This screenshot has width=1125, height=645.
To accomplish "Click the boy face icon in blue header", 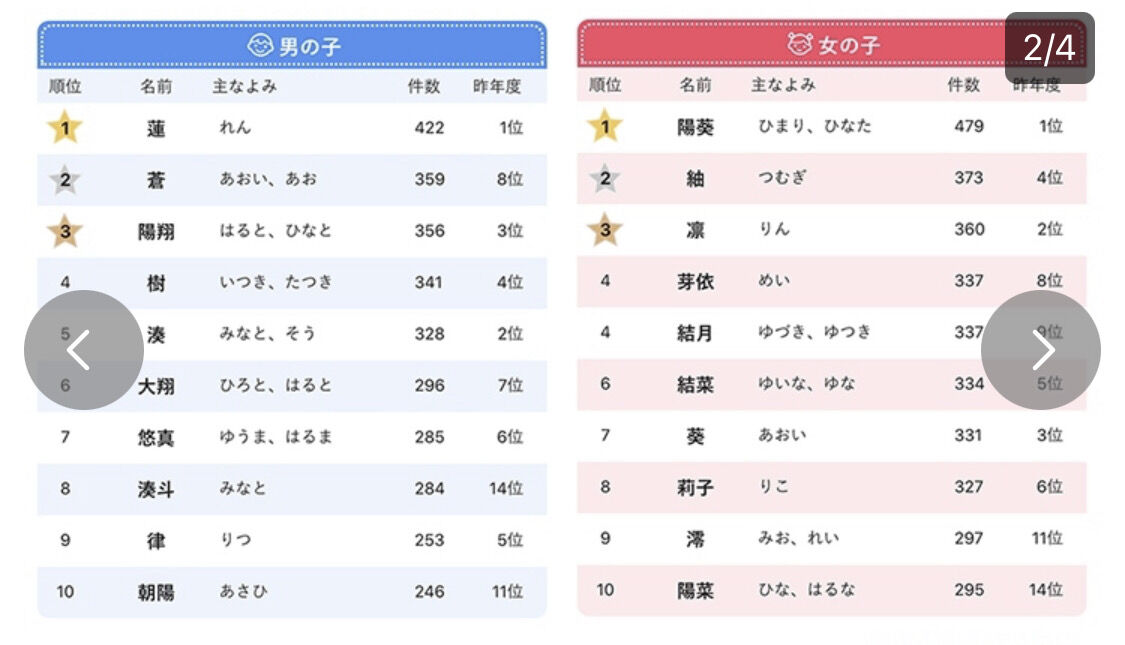I will (x=260, y=45).
